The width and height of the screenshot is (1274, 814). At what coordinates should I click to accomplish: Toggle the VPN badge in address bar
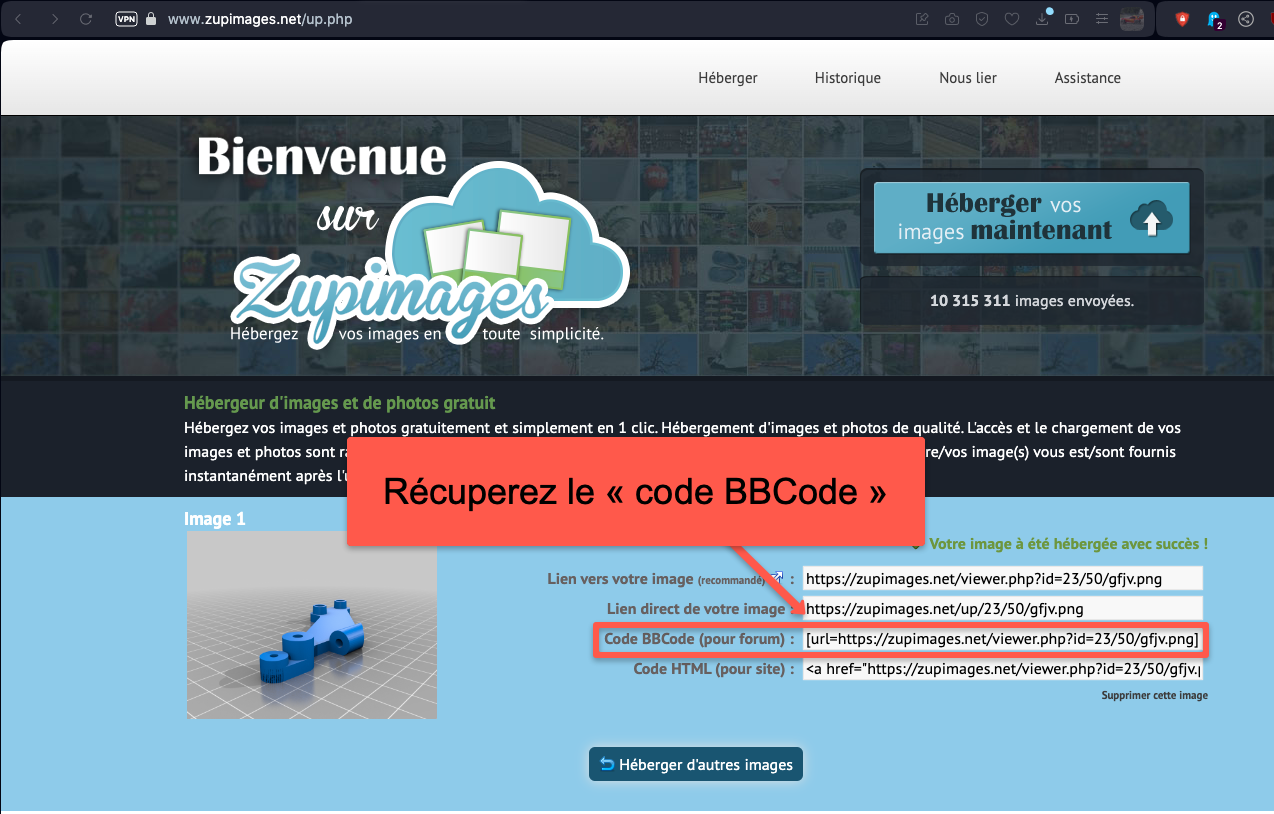click(x=126, y=19)
